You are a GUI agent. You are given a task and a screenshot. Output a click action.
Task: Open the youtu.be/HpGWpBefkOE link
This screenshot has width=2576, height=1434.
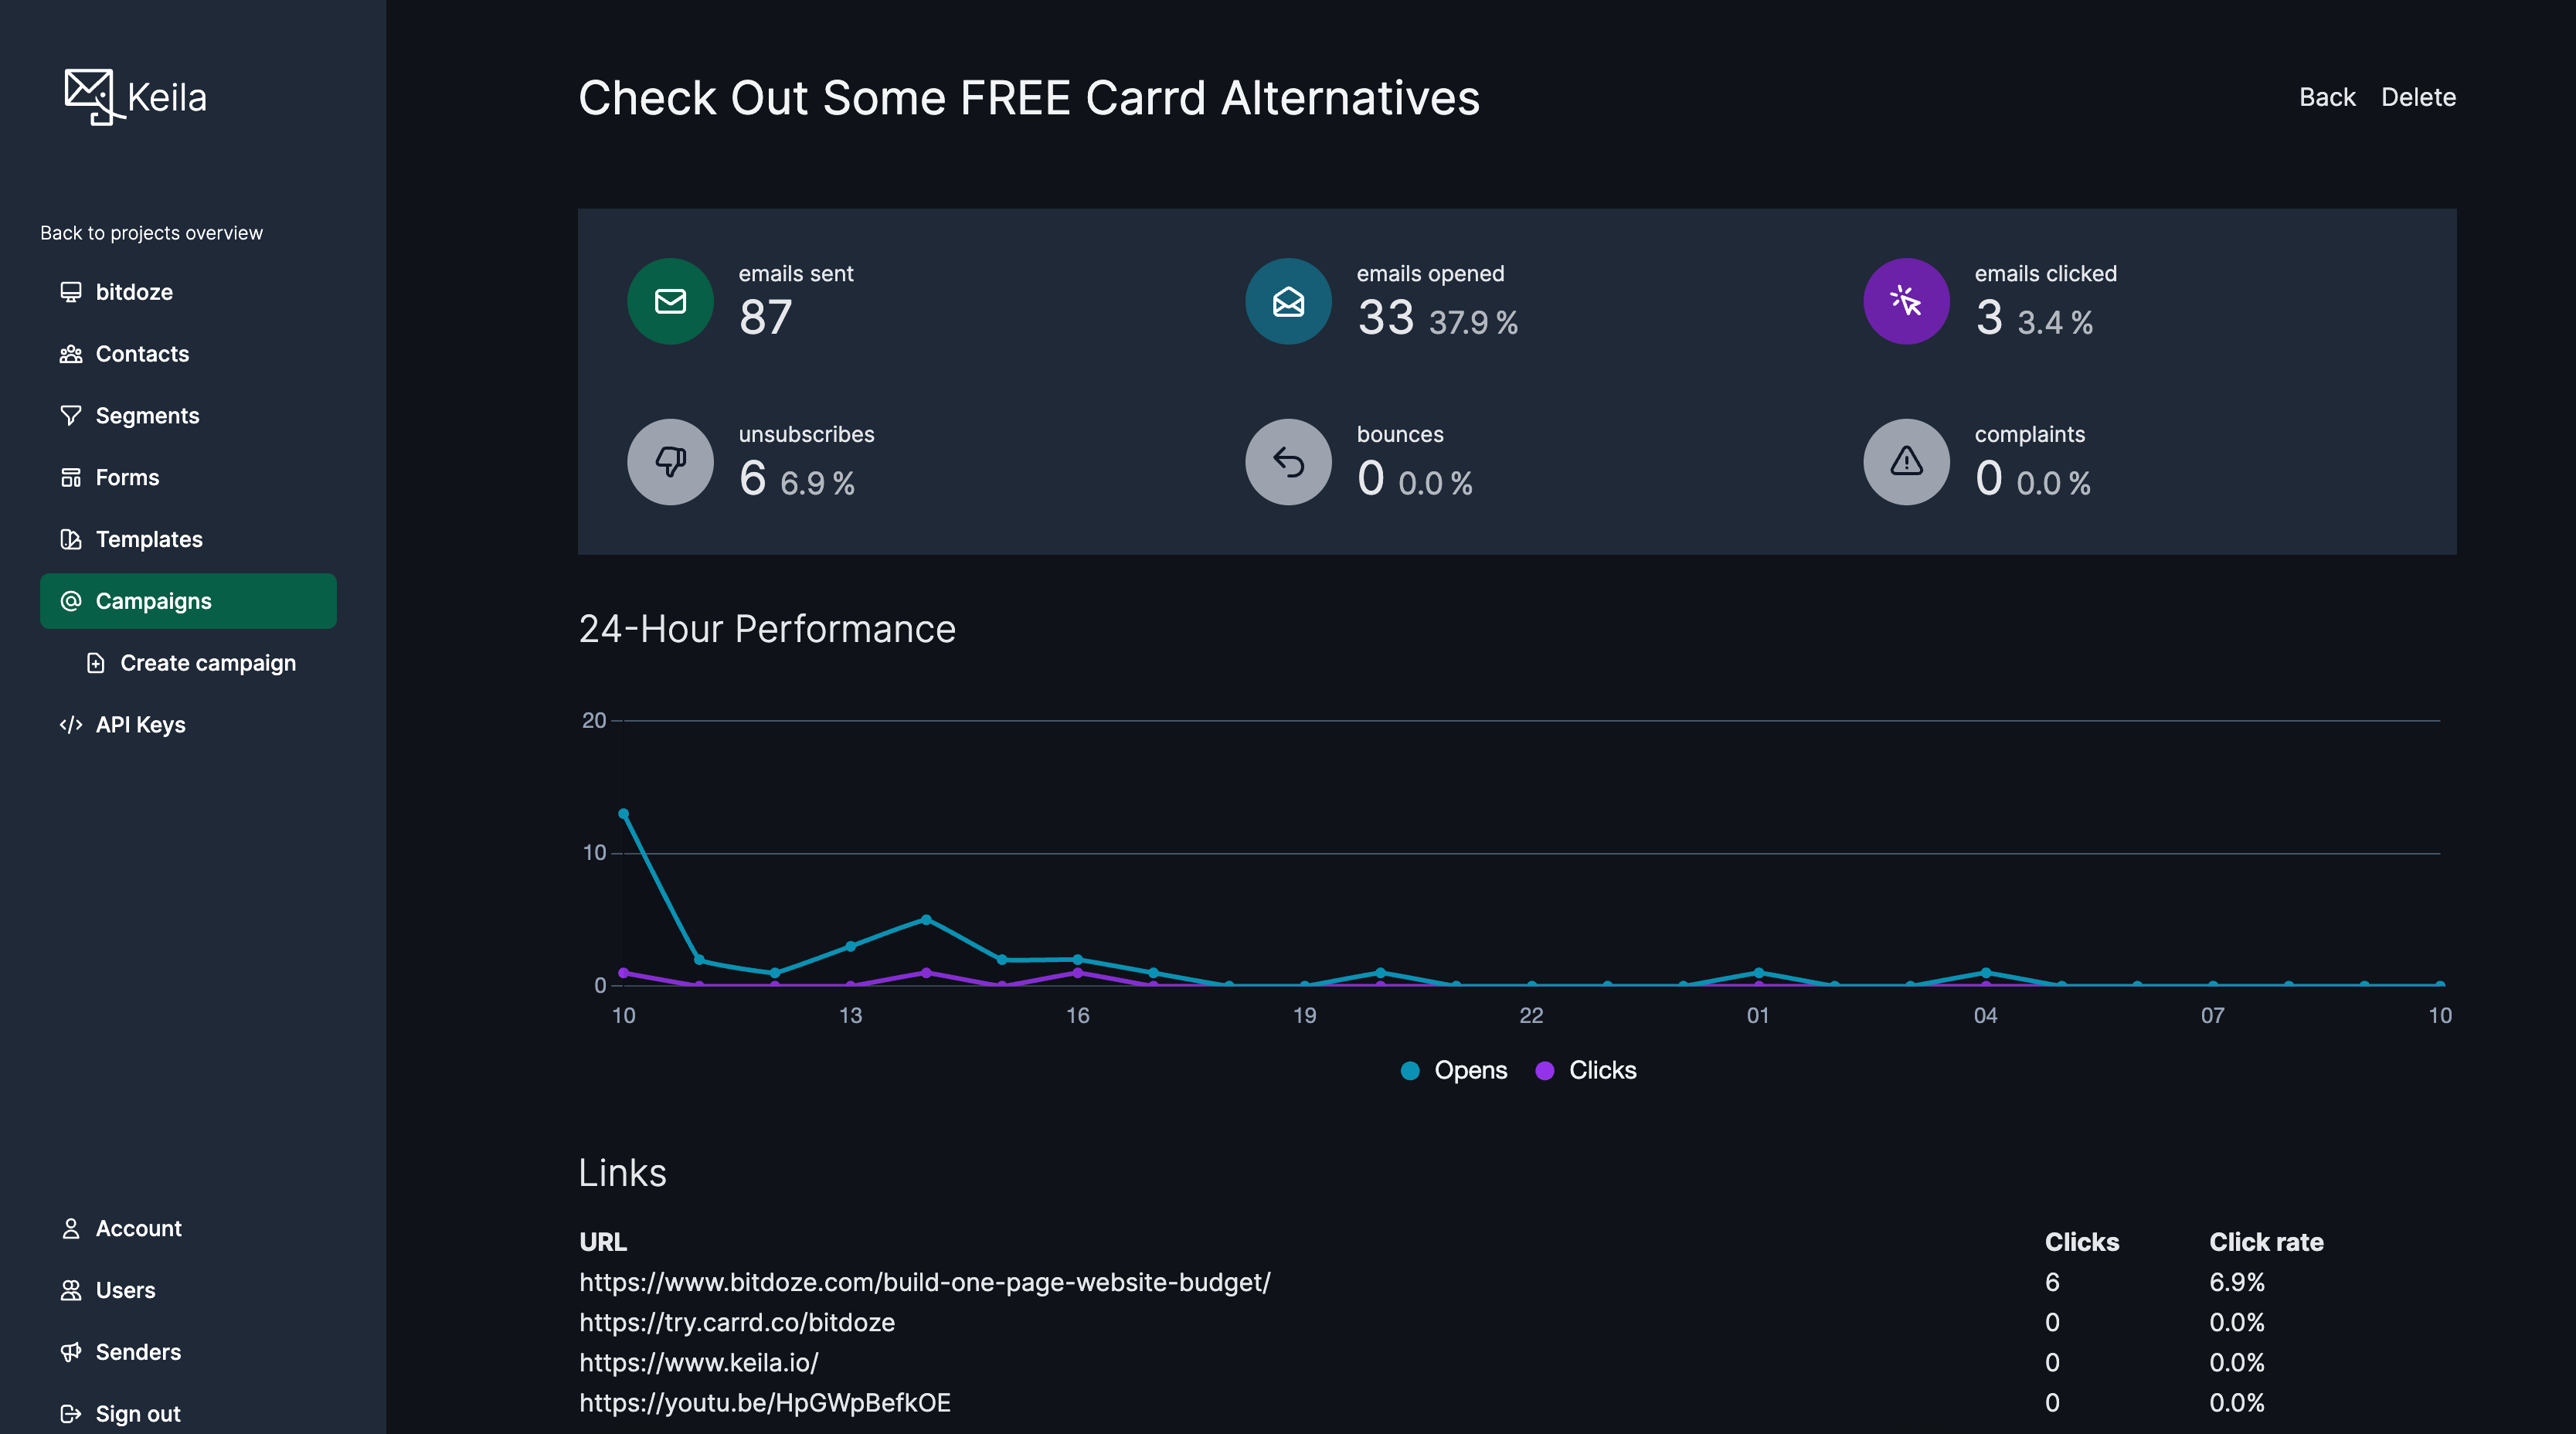pyautogui.click(x=765, y=1402)
